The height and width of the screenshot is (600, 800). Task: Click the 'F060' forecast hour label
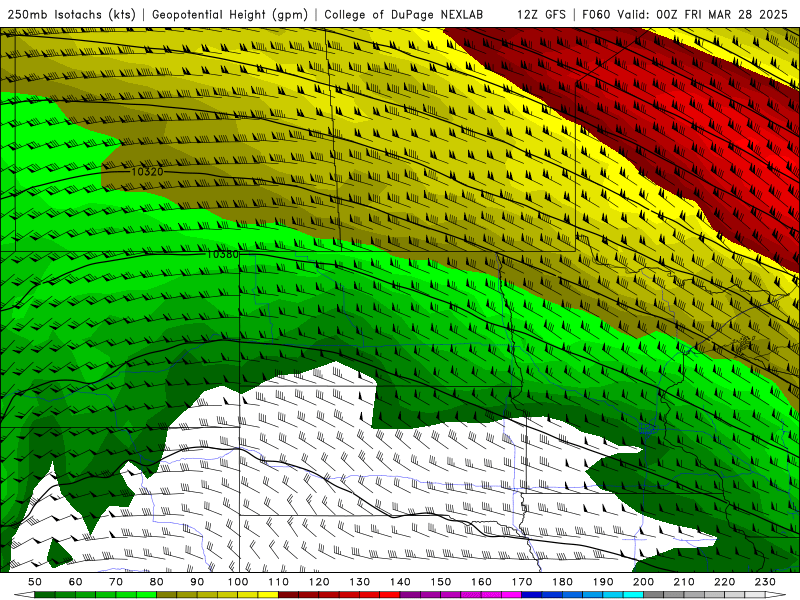point(596,14)
